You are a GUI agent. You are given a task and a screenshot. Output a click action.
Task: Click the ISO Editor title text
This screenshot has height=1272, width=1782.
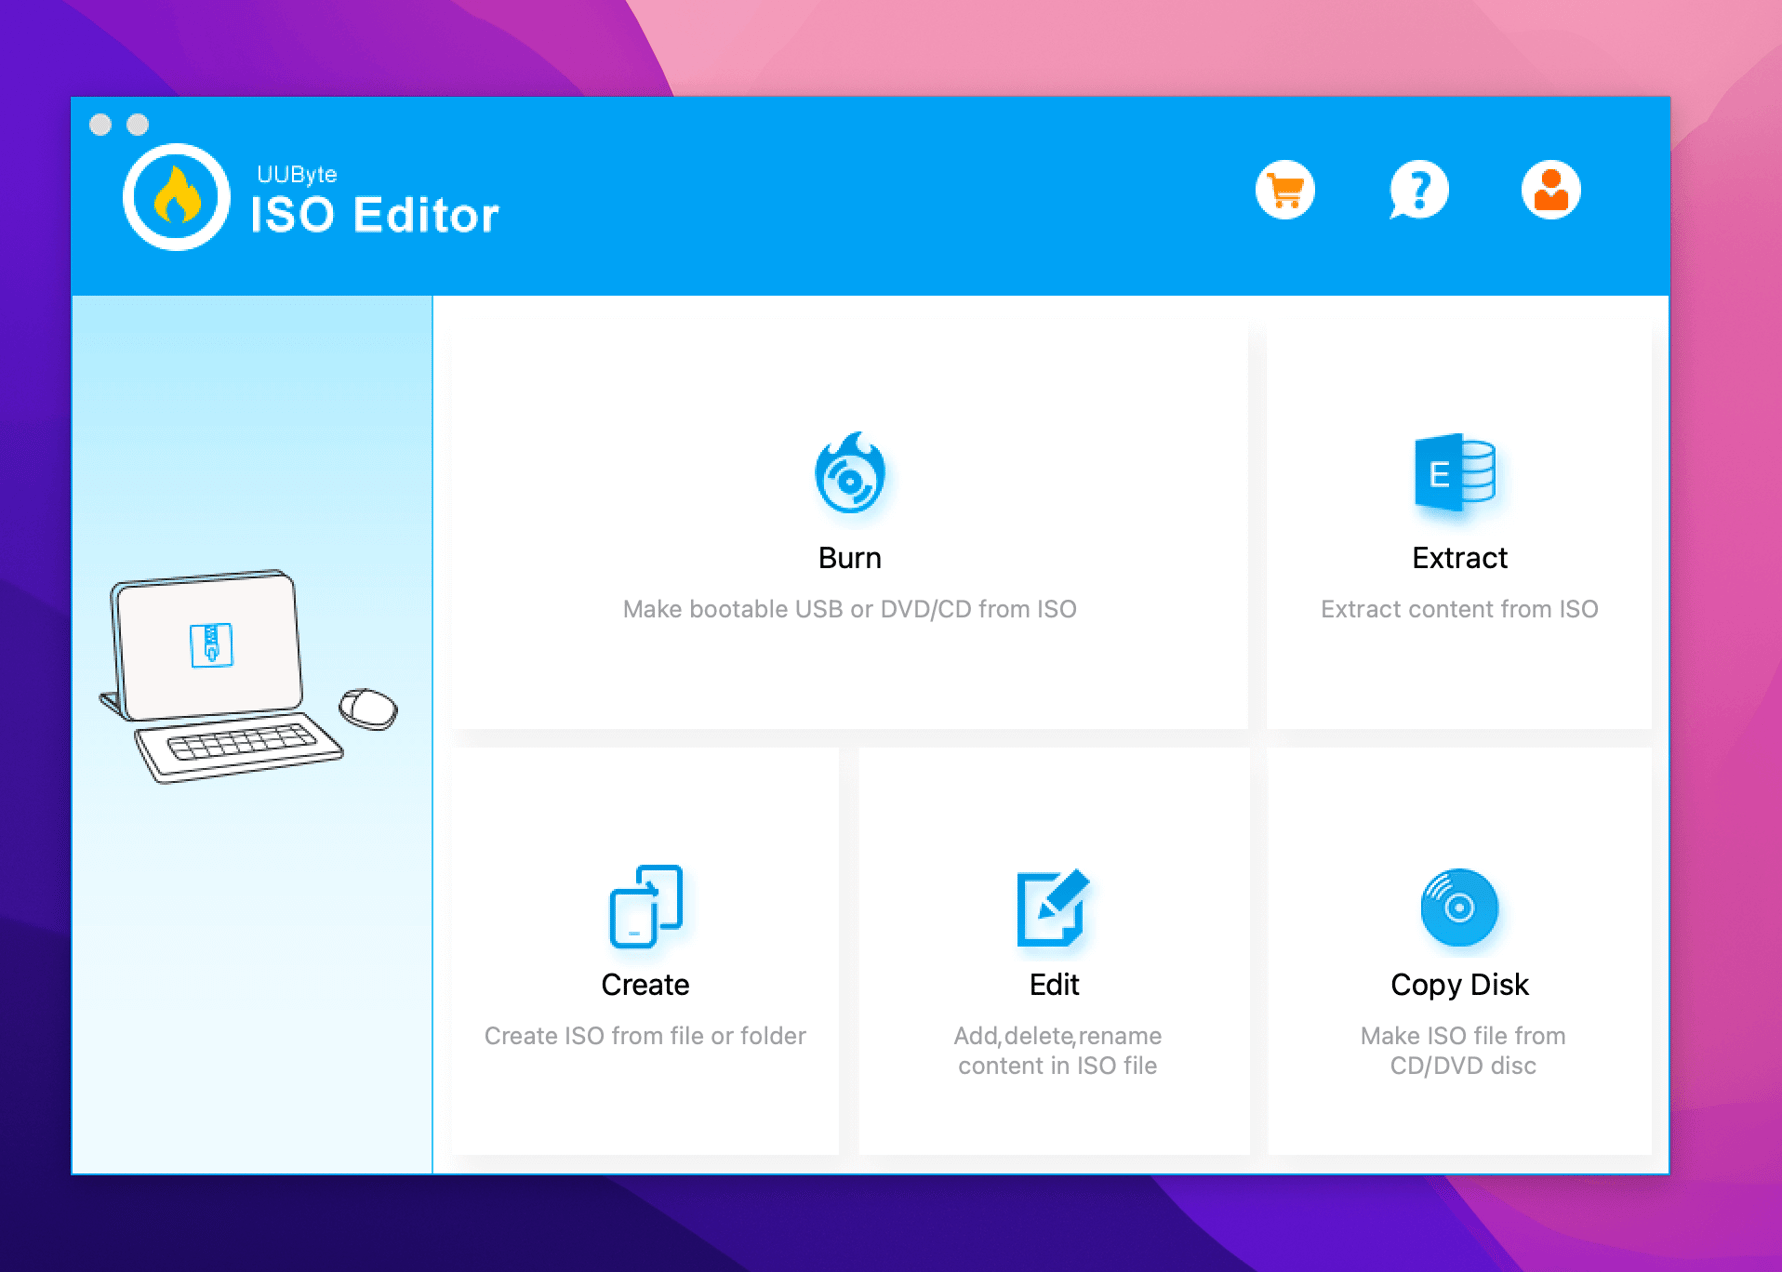374,215
